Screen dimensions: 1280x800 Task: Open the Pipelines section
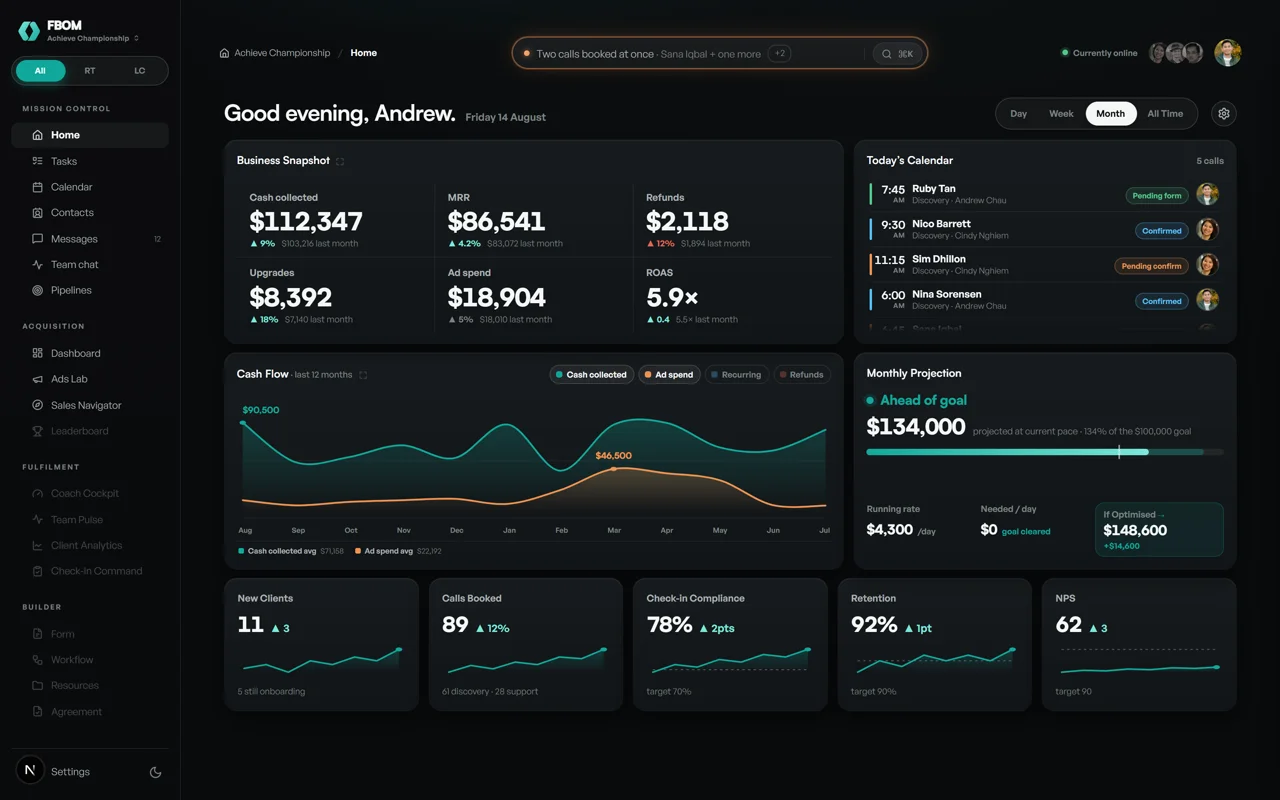point(90,291)
